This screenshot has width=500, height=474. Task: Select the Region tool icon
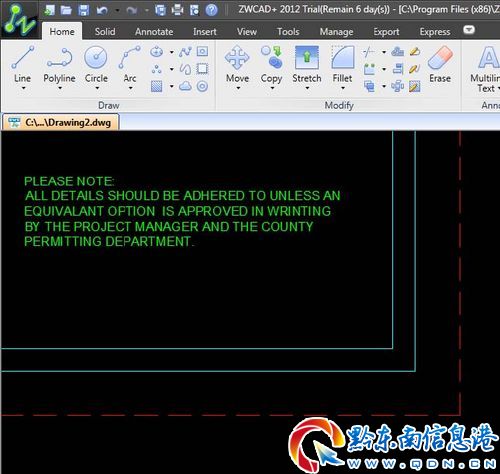click(x=202, y=51)
